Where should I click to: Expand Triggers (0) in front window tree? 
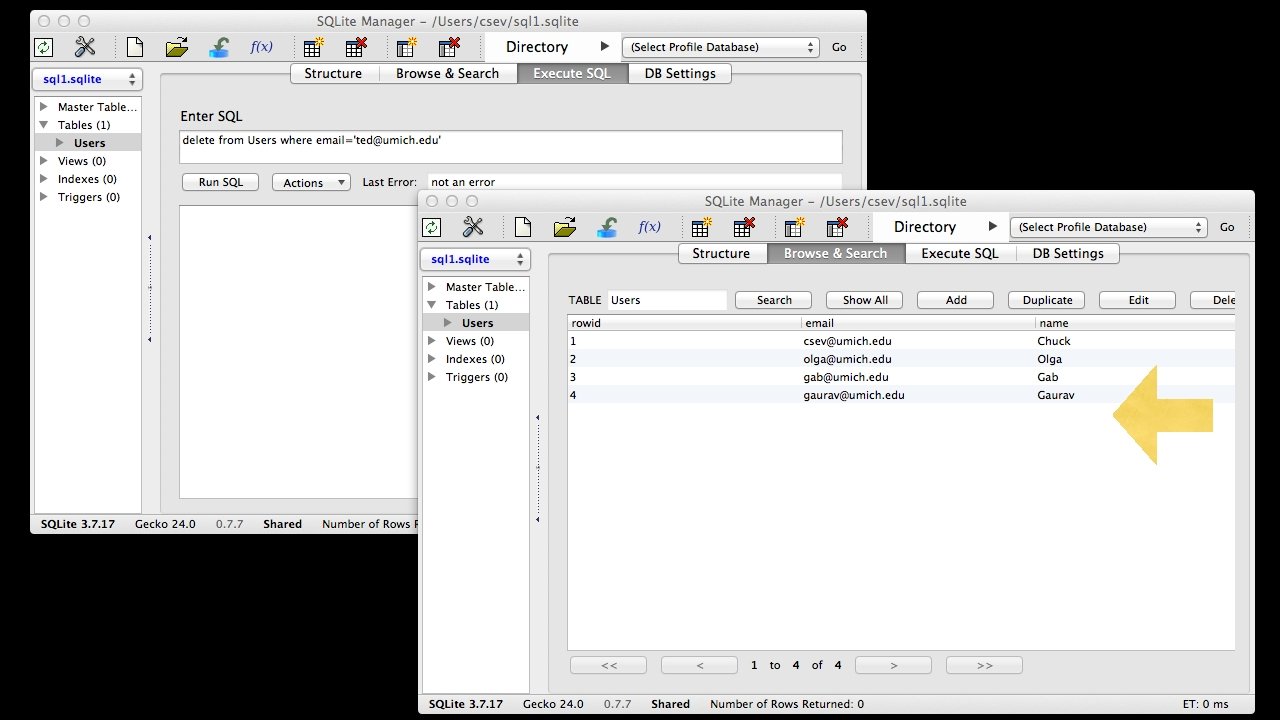[x=432, y=377]
